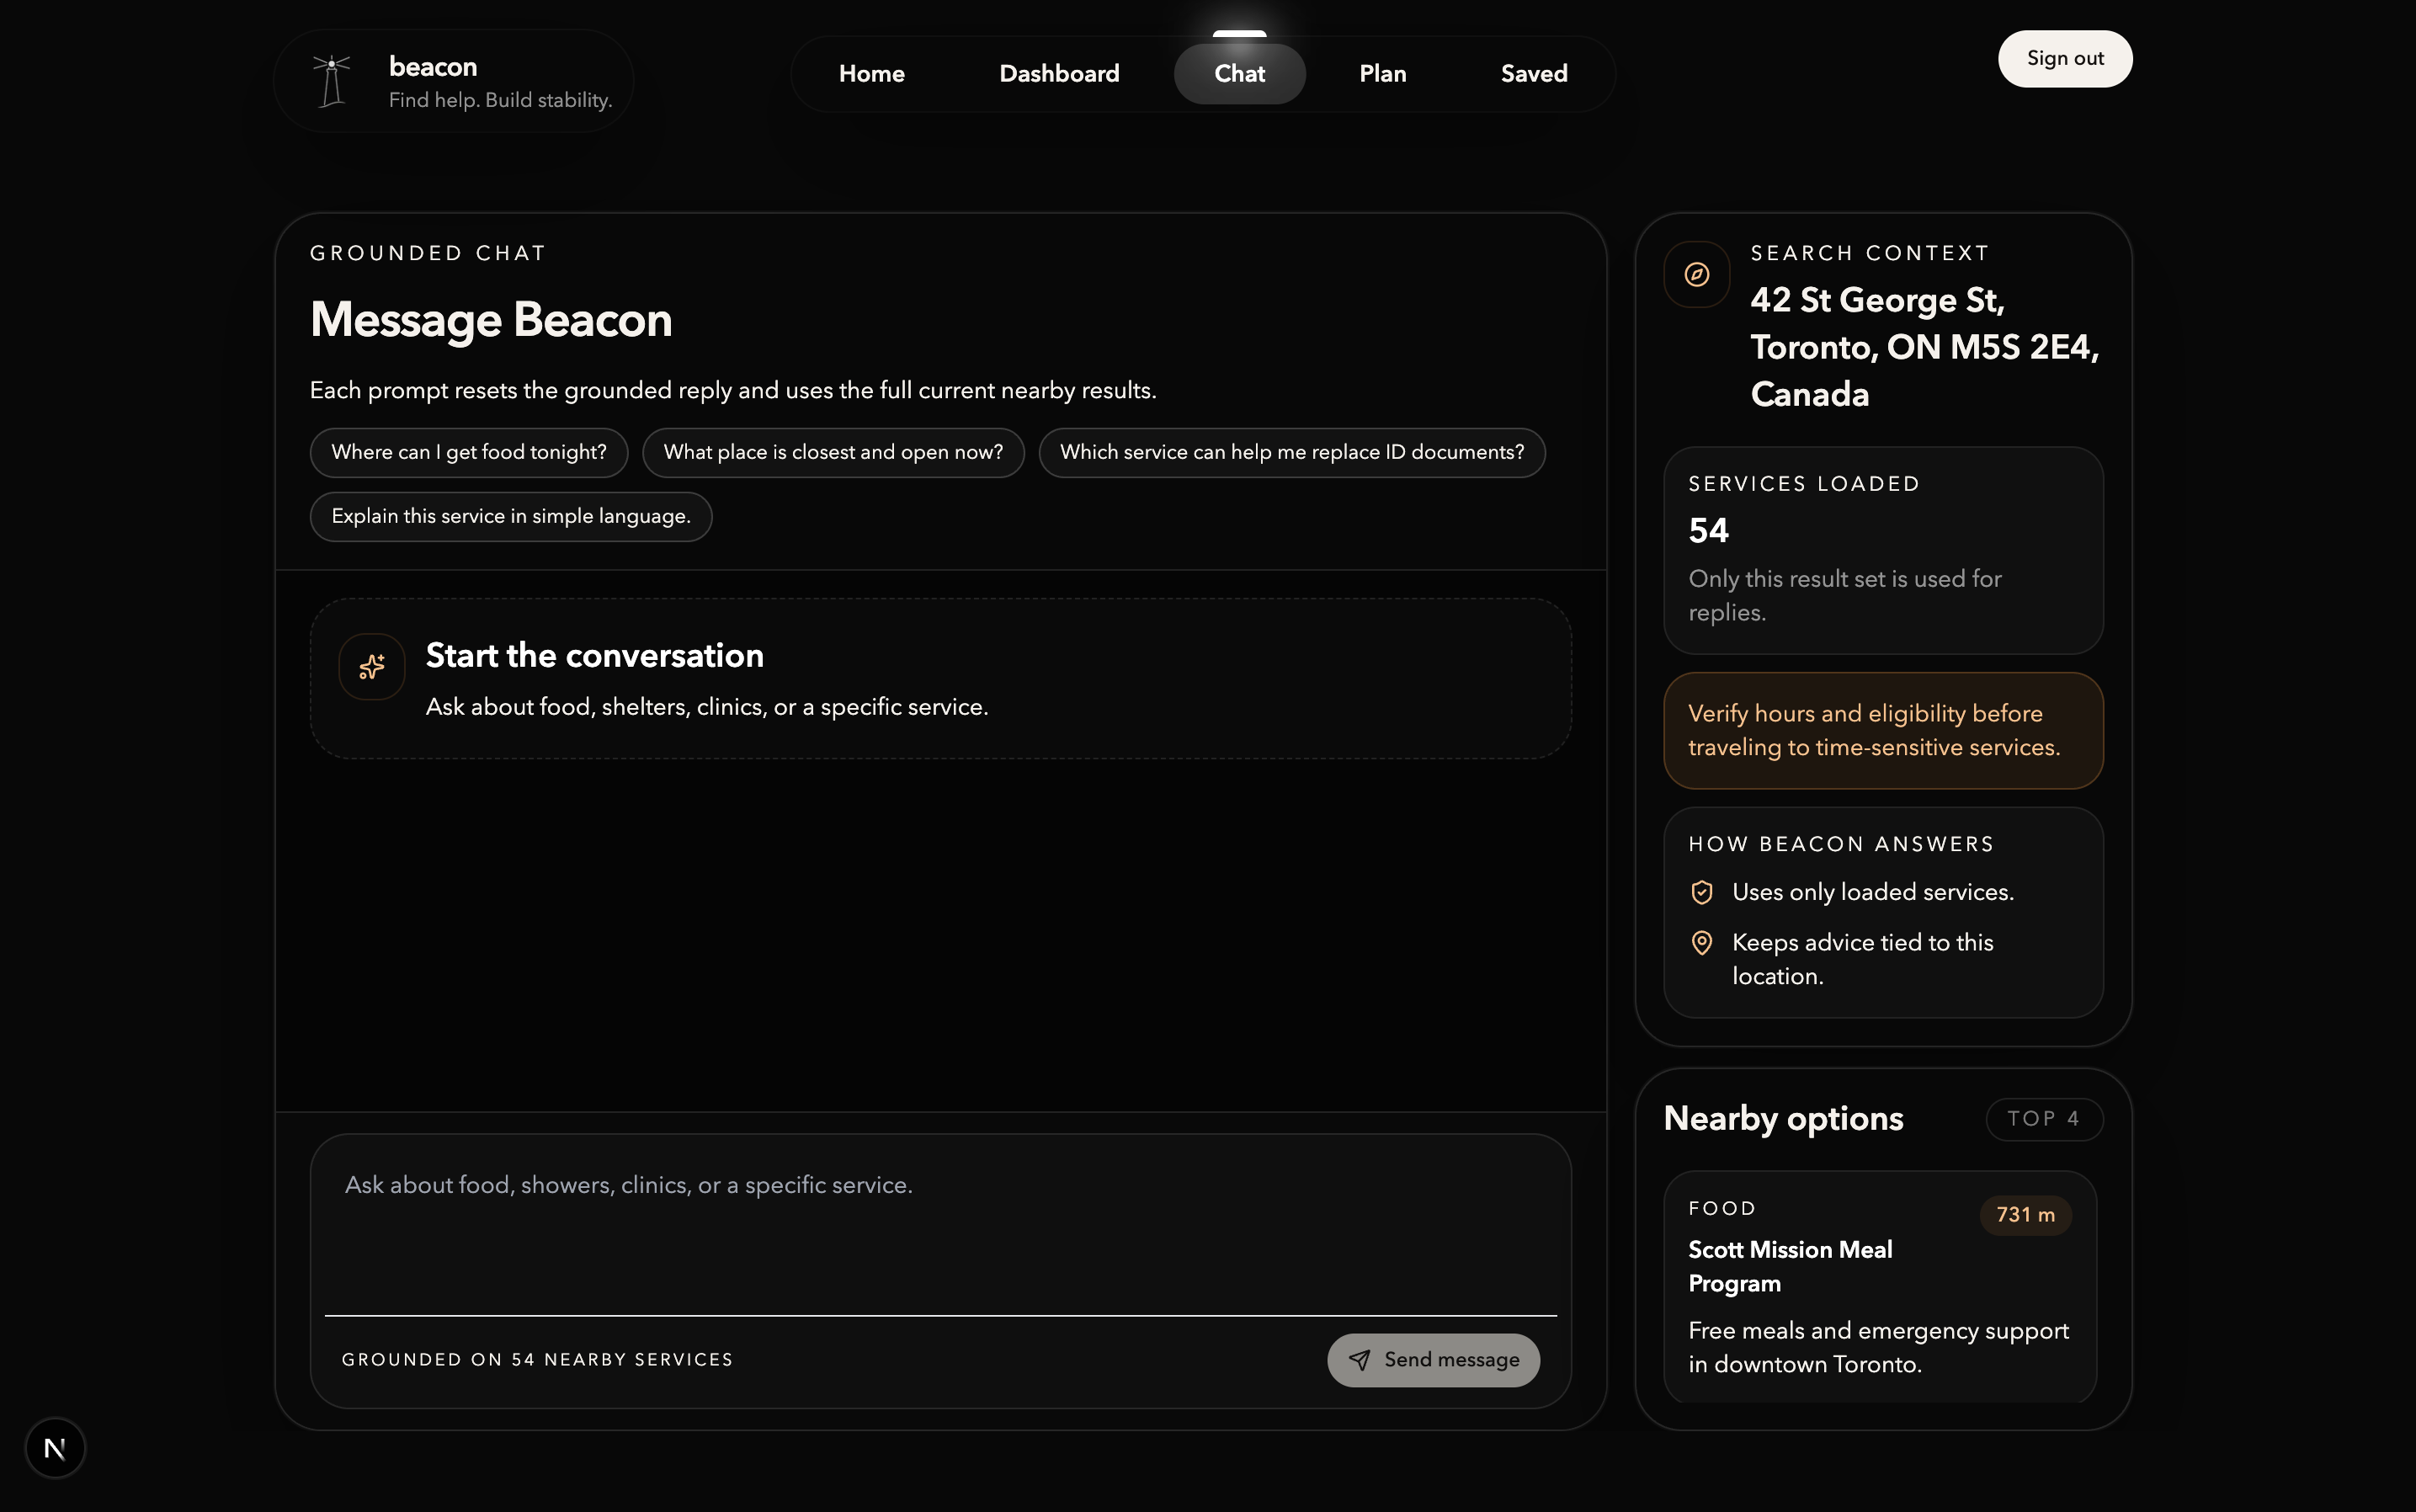Select the replace ID documents prompt chip
The width and height of the screenshot is (2416, 1512).
coord(1291,452)
